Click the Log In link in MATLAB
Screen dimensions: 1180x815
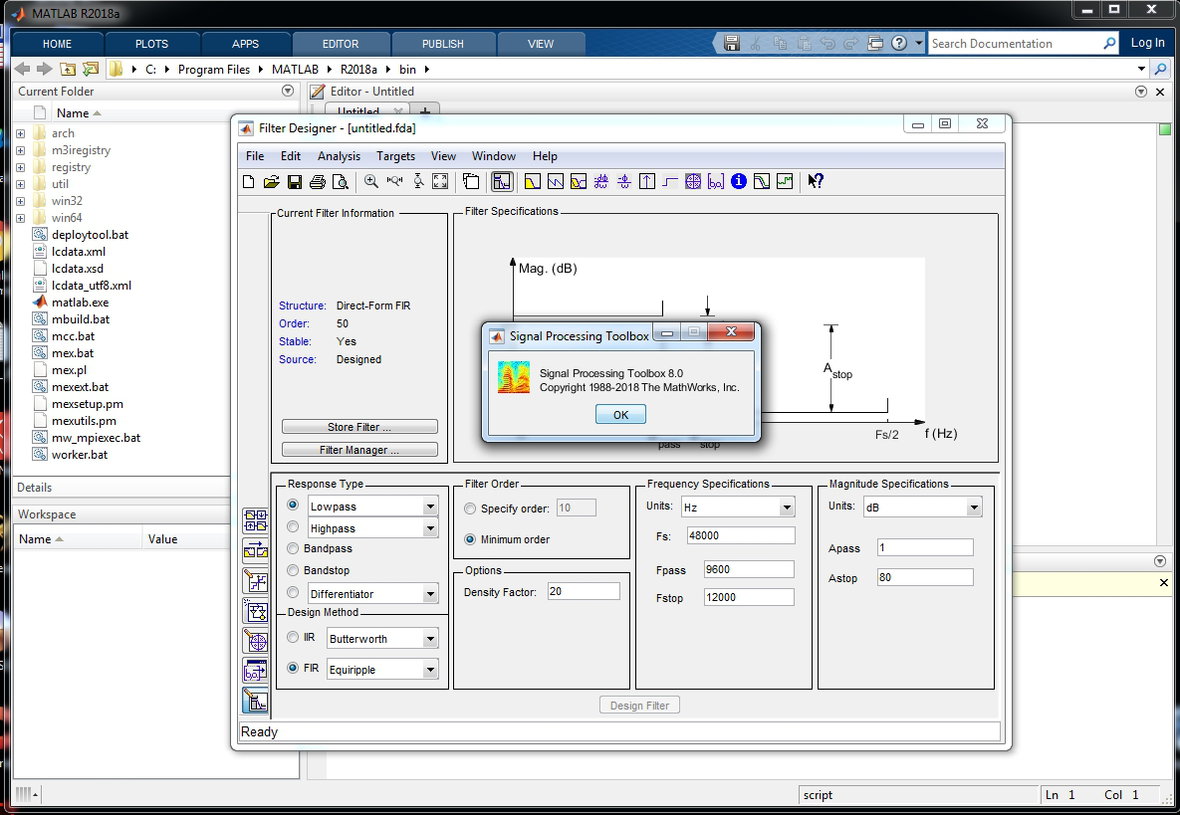[x=1148, y=43]
